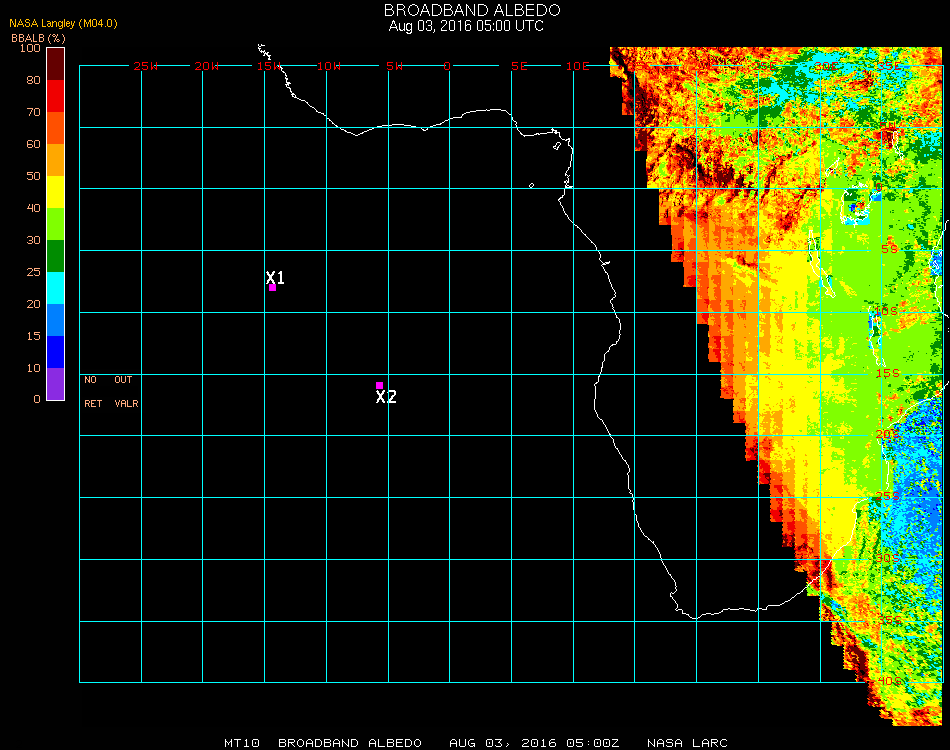Click the 25W longitude label

146,66
